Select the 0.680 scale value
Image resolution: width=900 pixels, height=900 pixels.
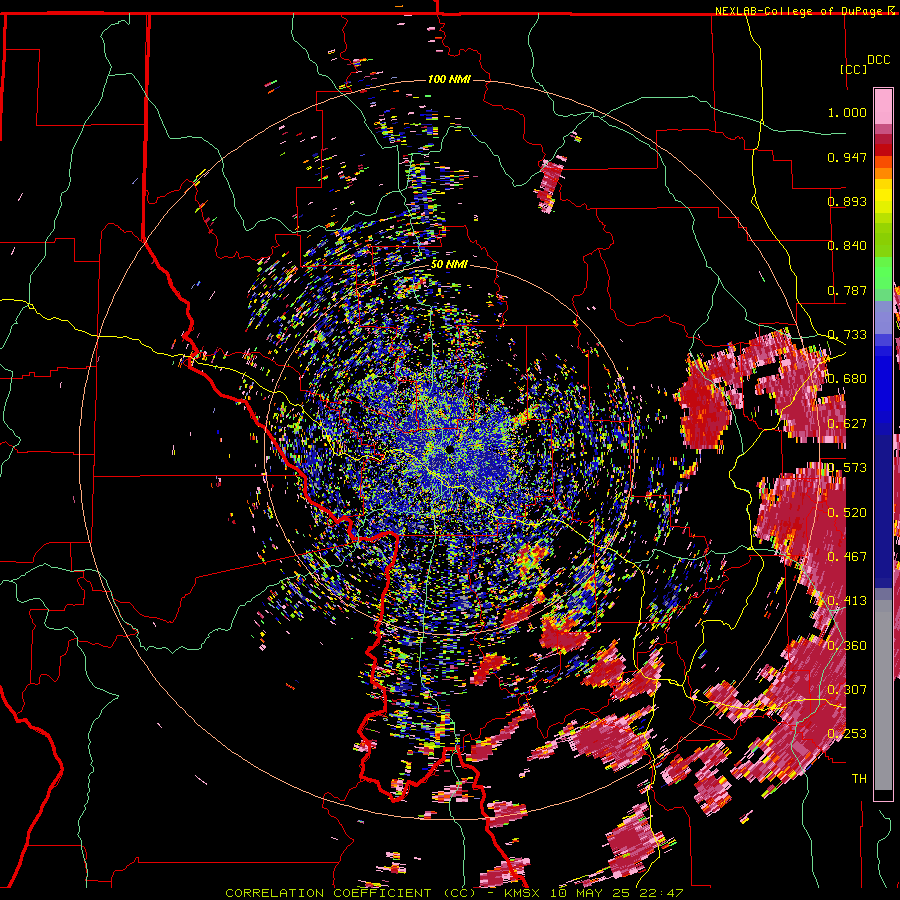[x=847, y=379]
